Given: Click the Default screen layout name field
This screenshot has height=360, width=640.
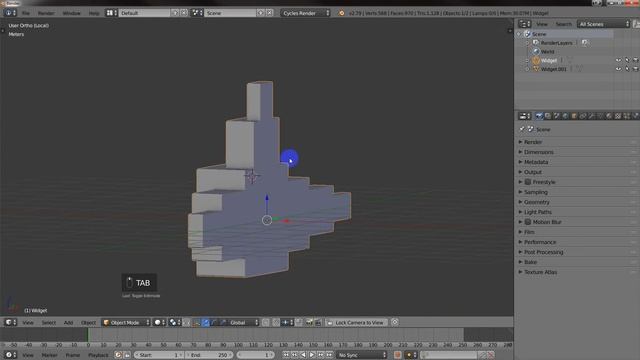Looking at the screenshot, I should coord(144,13).
